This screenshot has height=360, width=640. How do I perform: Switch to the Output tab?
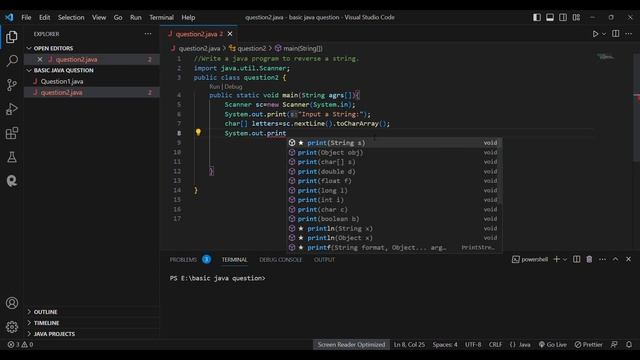point(324,260)
